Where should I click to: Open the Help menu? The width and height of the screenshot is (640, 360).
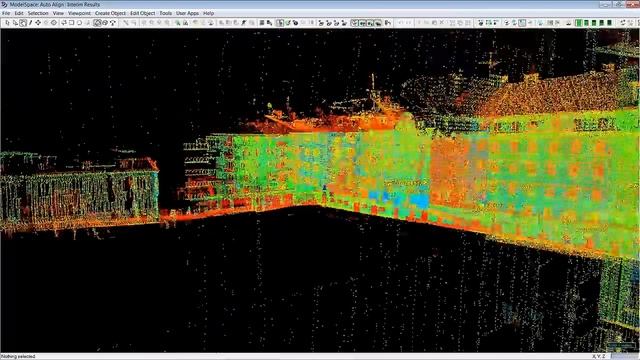point(209,13)
